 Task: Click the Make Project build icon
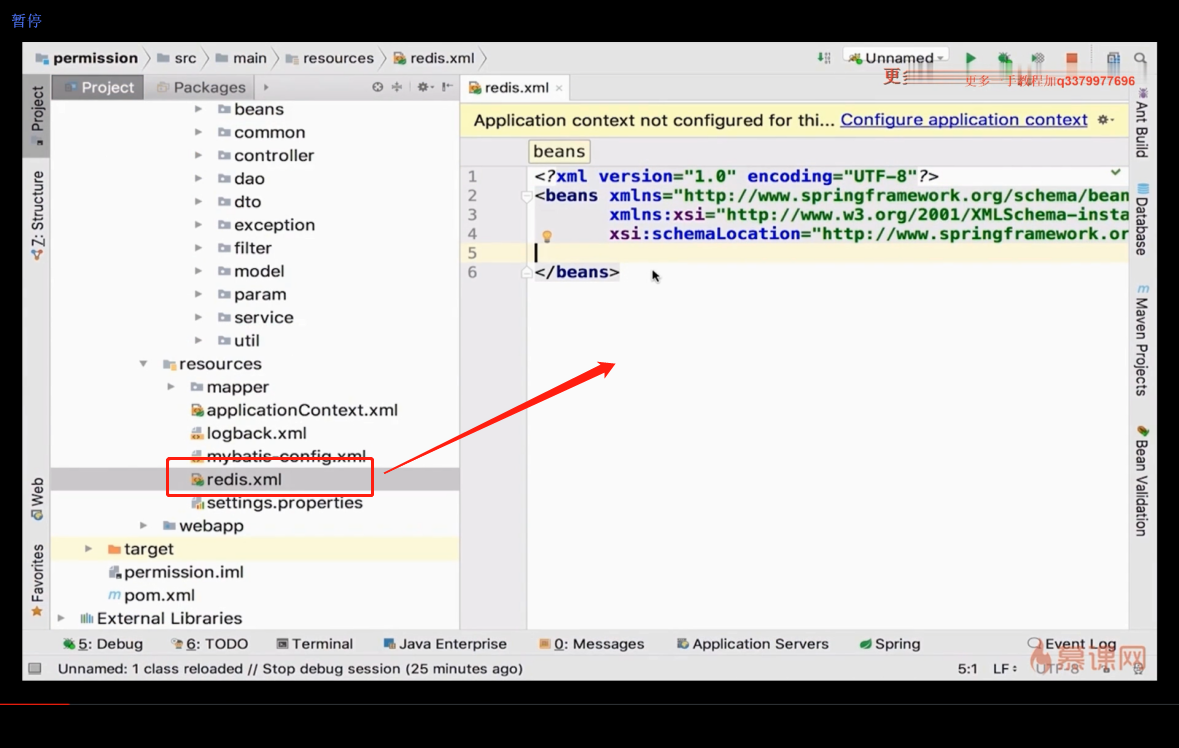[x=824, y=58]
